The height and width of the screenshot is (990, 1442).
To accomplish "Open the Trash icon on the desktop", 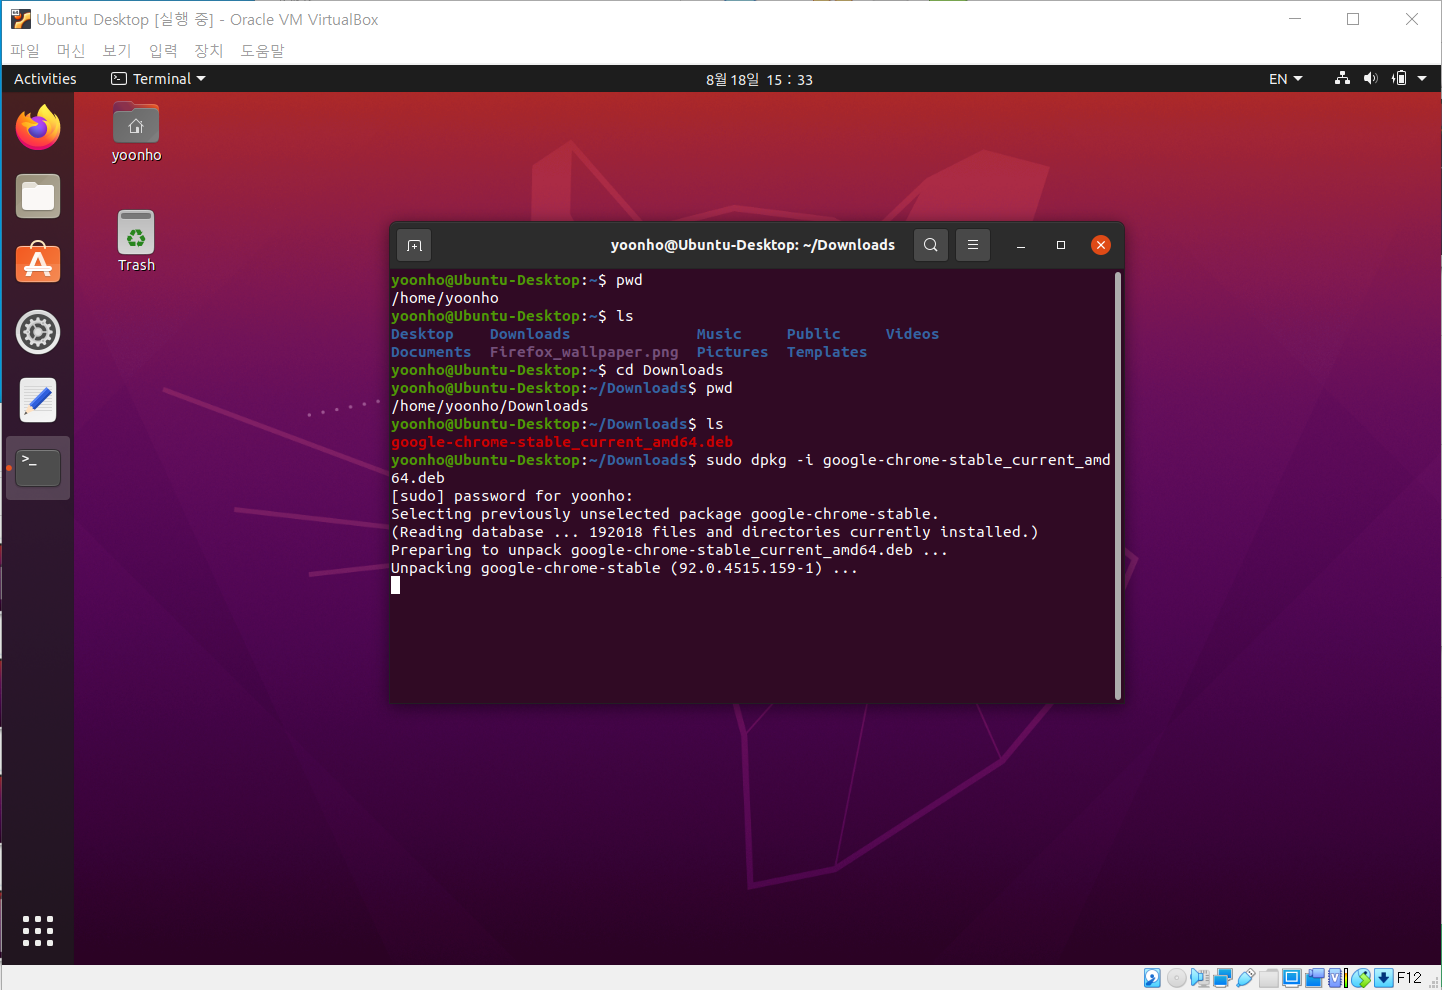I will point(136,241).
